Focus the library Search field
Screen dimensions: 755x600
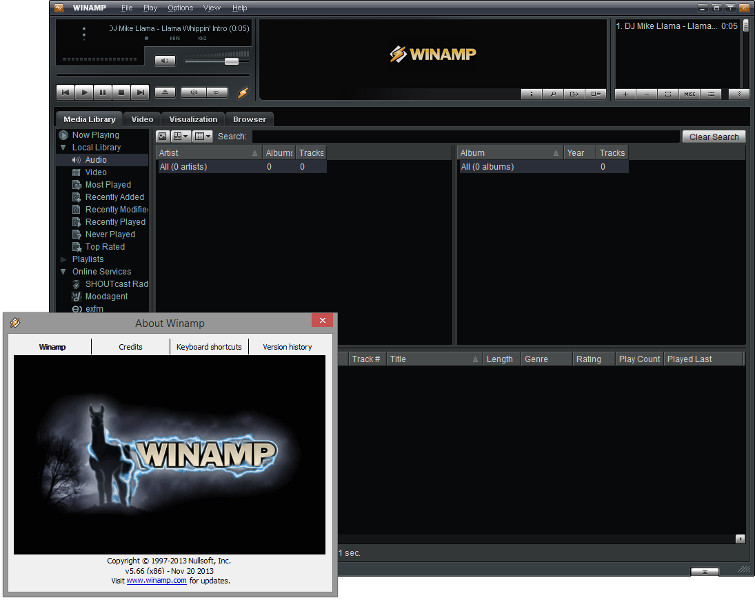(466, 136)
